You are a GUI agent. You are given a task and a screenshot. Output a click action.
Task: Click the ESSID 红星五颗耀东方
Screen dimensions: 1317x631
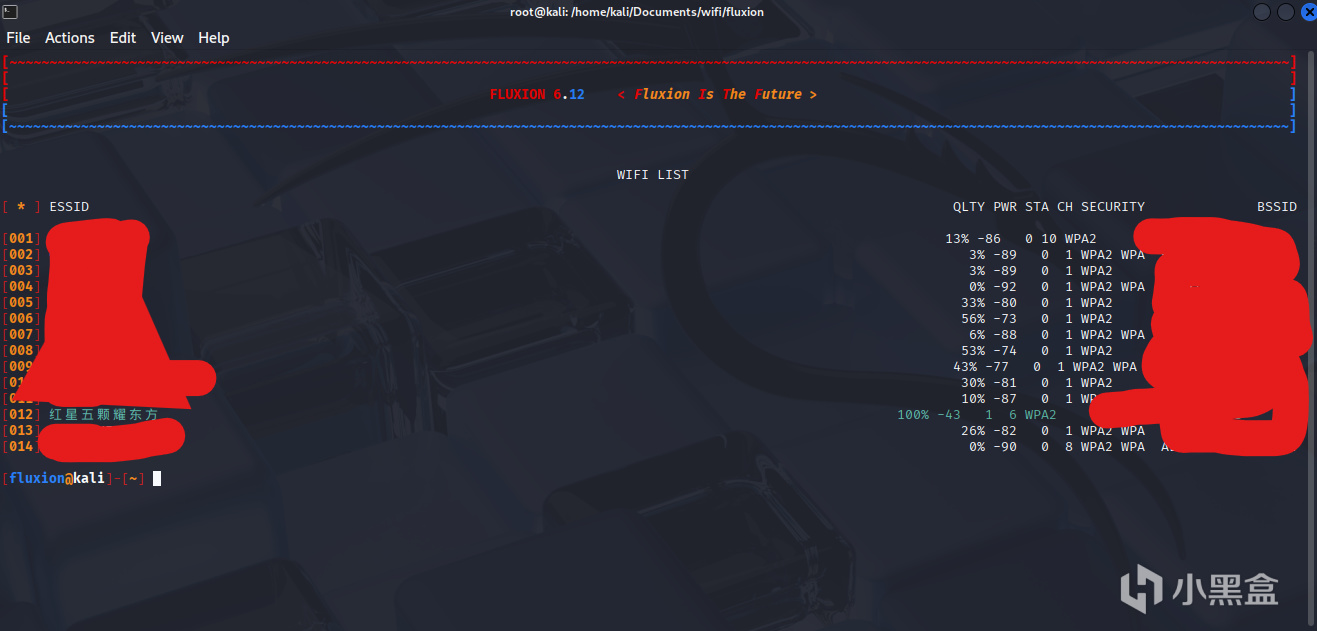(104, 415)
